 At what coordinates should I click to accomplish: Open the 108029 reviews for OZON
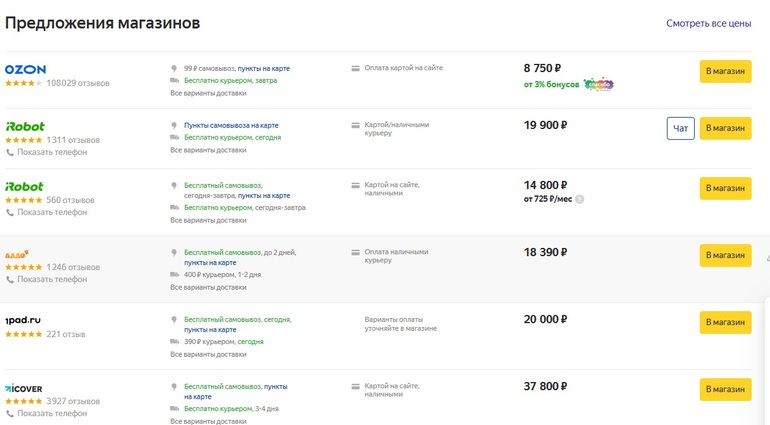pyautogui.click(x=78, y=83)
